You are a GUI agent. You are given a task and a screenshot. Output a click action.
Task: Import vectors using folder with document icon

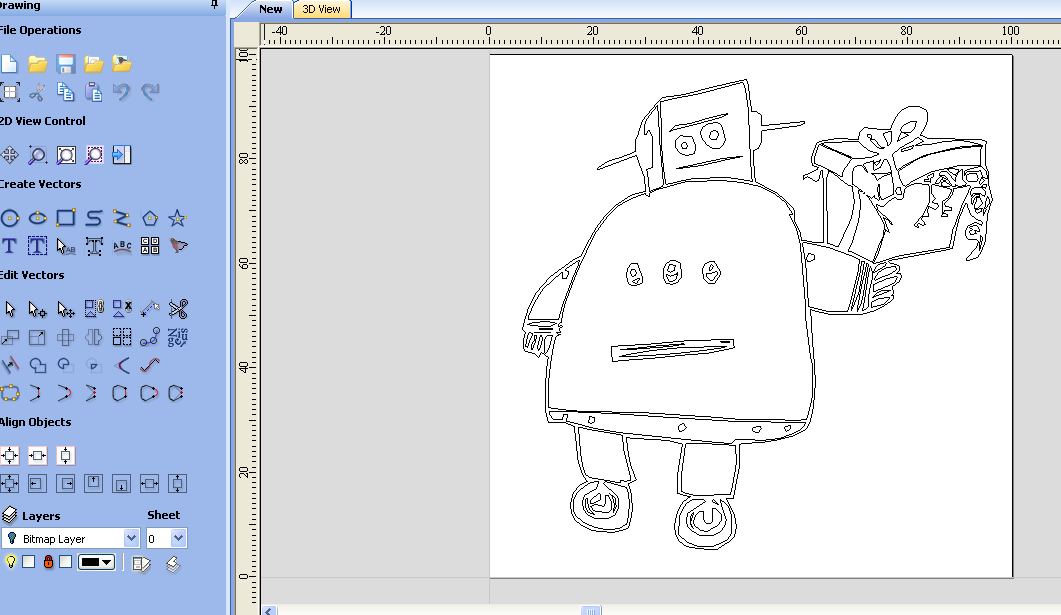pyautogui.click(x=93, y=64)
